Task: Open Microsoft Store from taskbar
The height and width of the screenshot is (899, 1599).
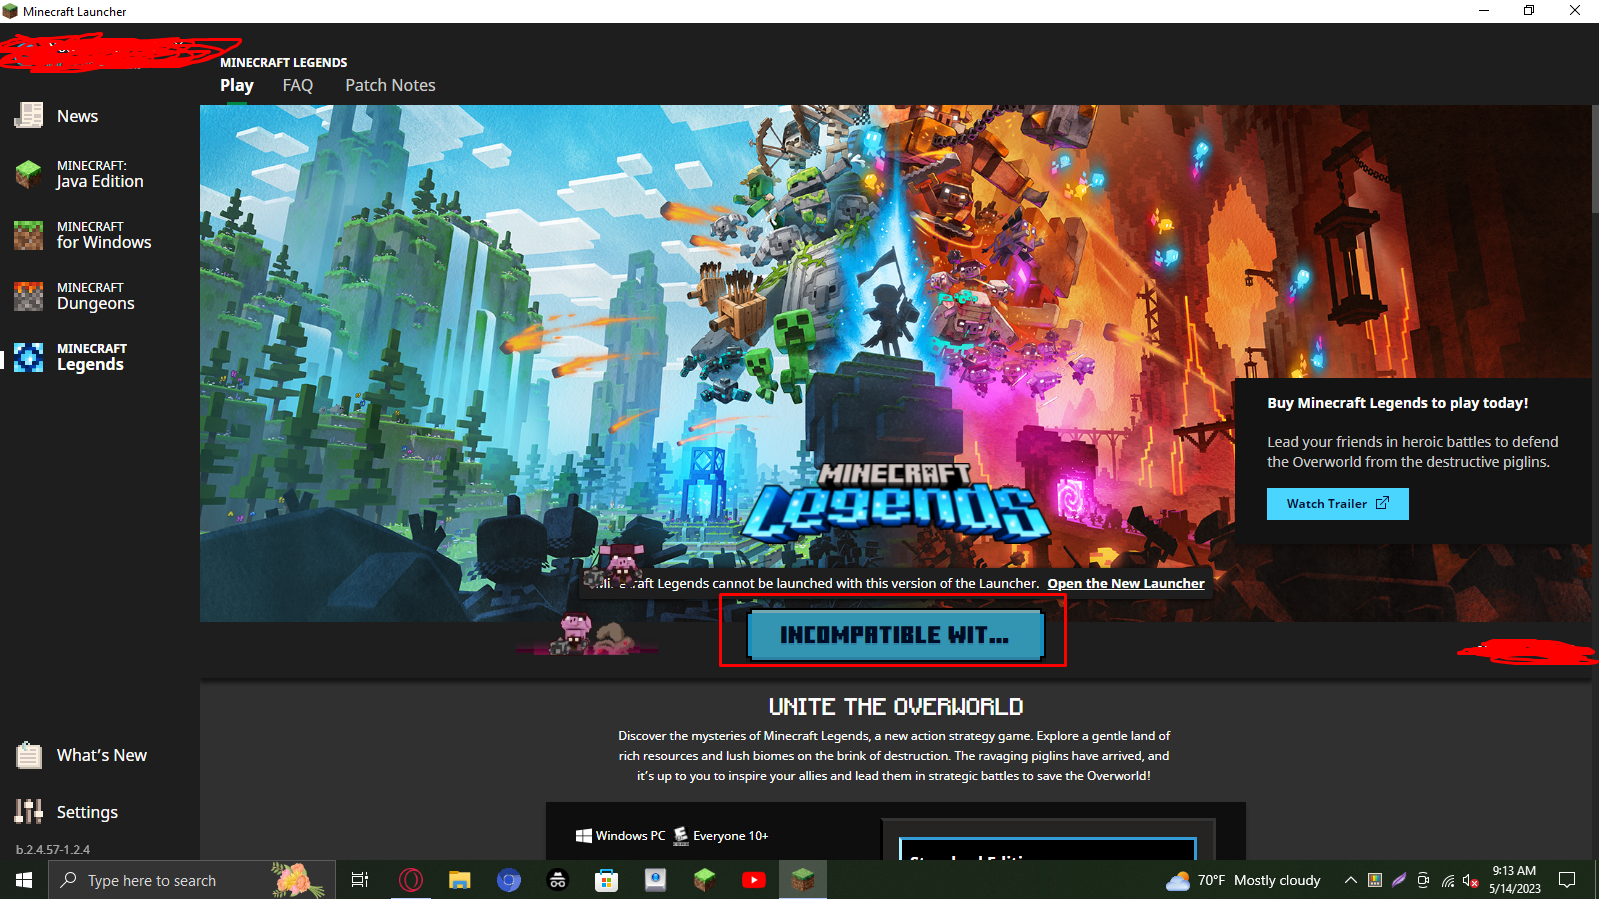Action: coord(606,880)
